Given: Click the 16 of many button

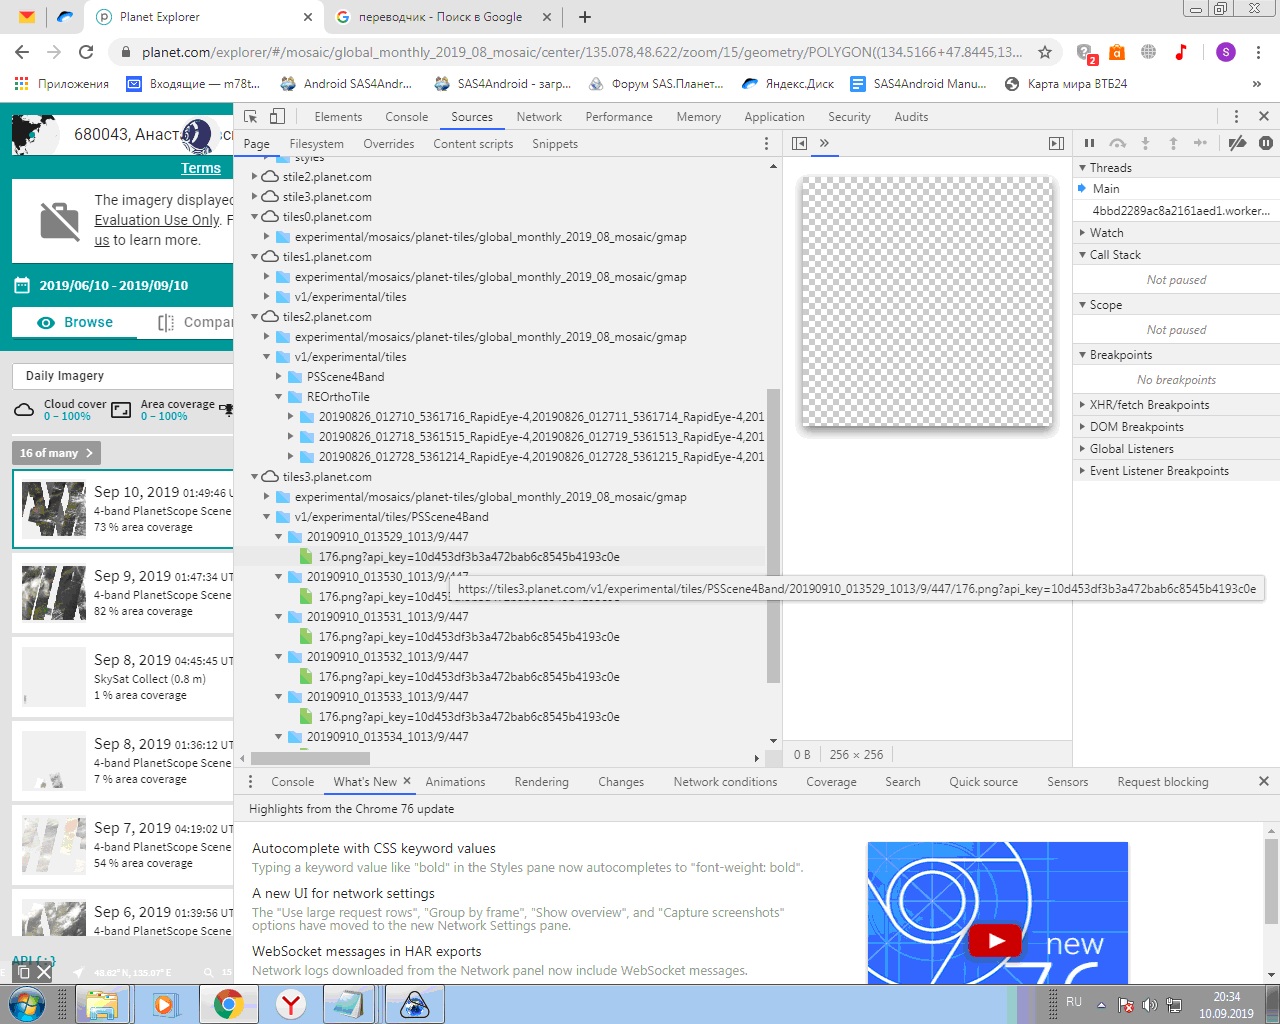Looking at the screenshot, I should click(56, 453).
